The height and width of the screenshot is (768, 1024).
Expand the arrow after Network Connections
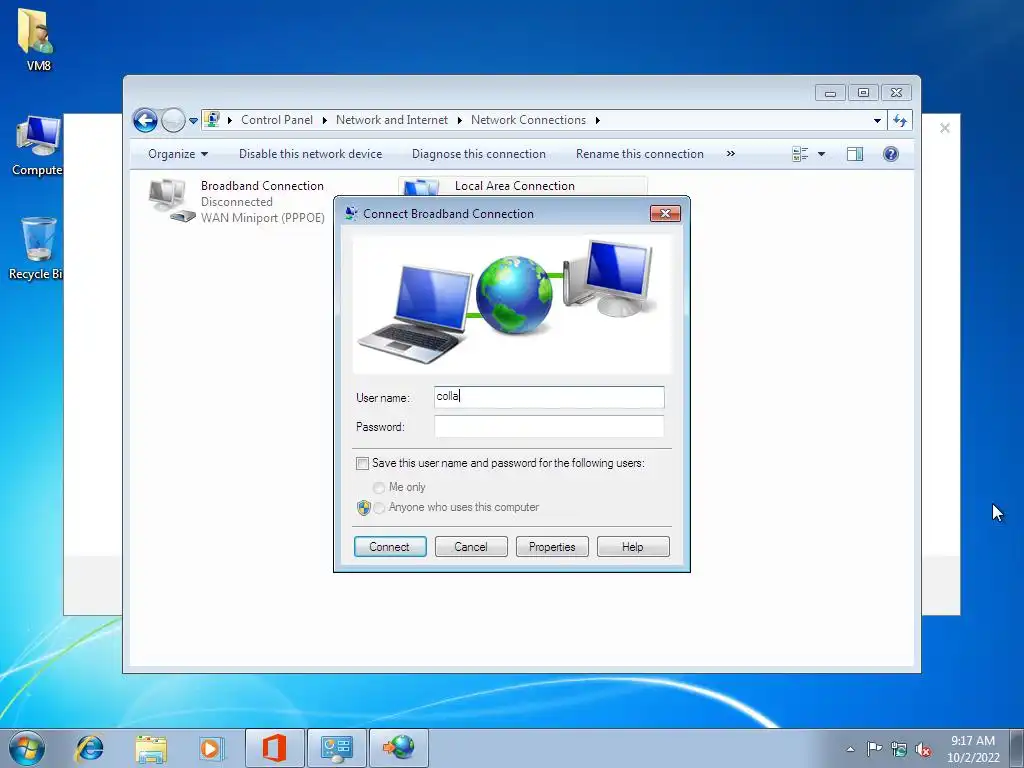(x=598, y=120)
